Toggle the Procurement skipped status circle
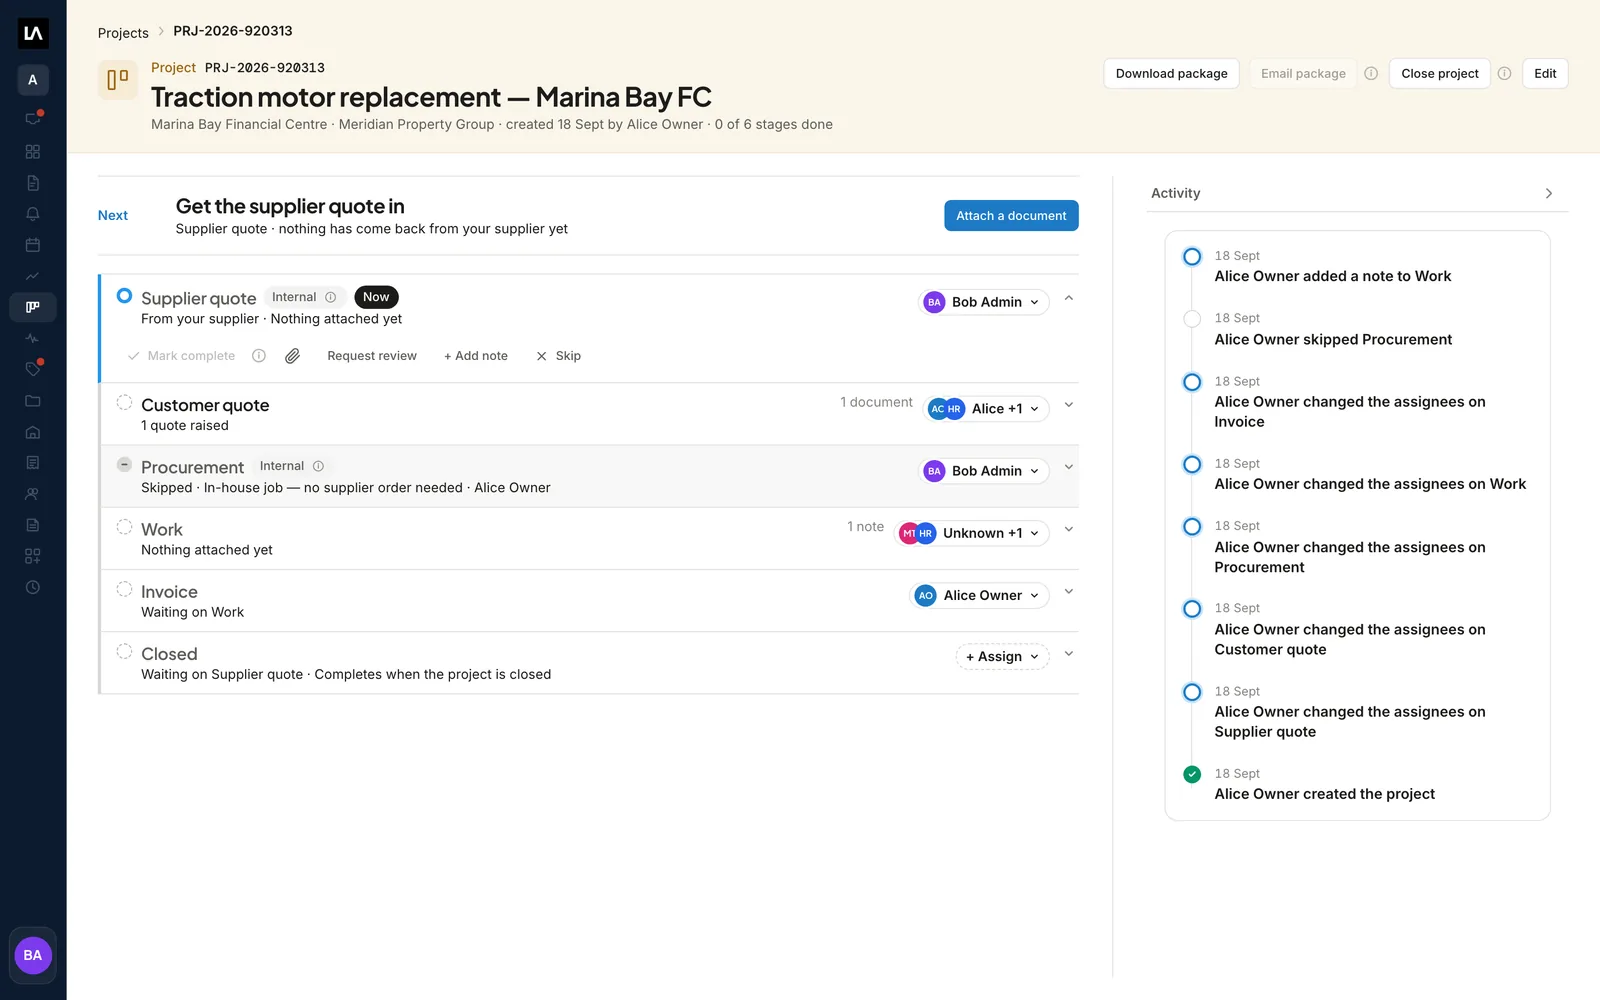This screenshot has width=1600, height=1000. (124, 464)
